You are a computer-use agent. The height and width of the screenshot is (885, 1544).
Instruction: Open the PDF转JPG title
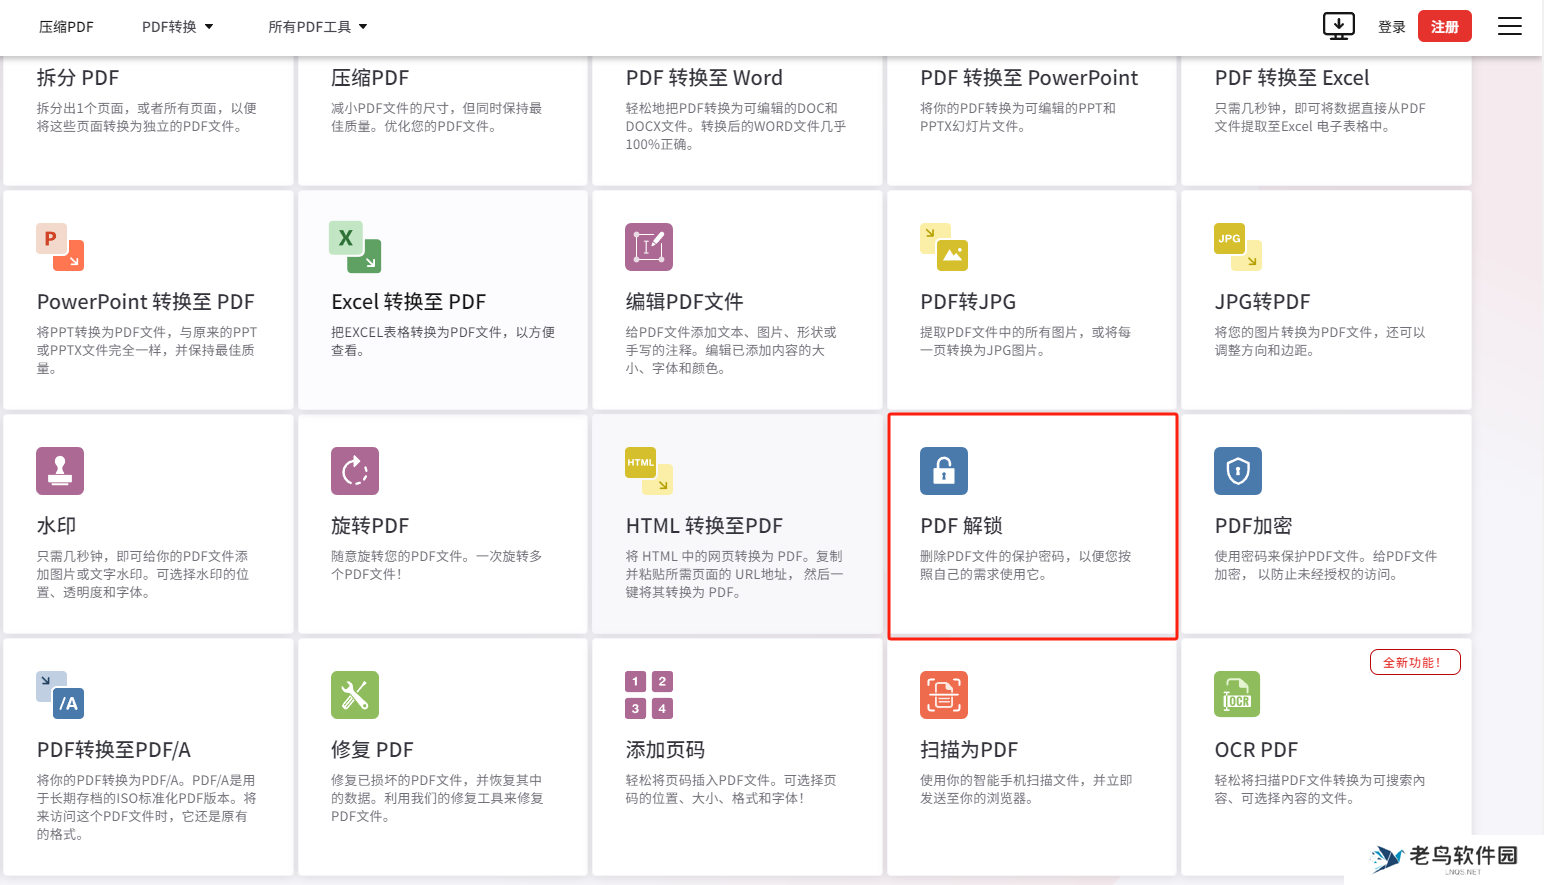[968, 302]
